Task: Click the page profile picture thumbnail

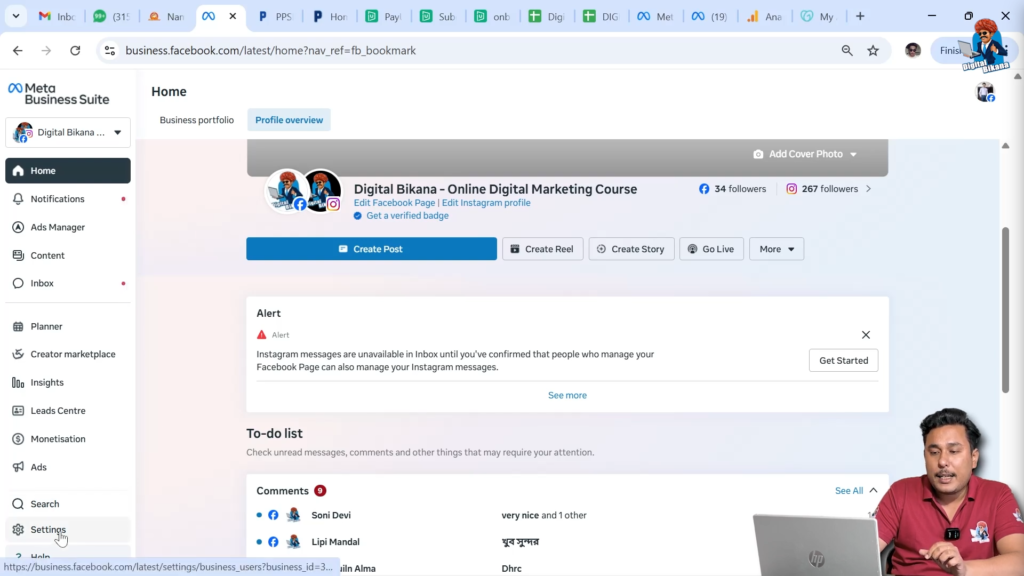Action: click(287, 191)
